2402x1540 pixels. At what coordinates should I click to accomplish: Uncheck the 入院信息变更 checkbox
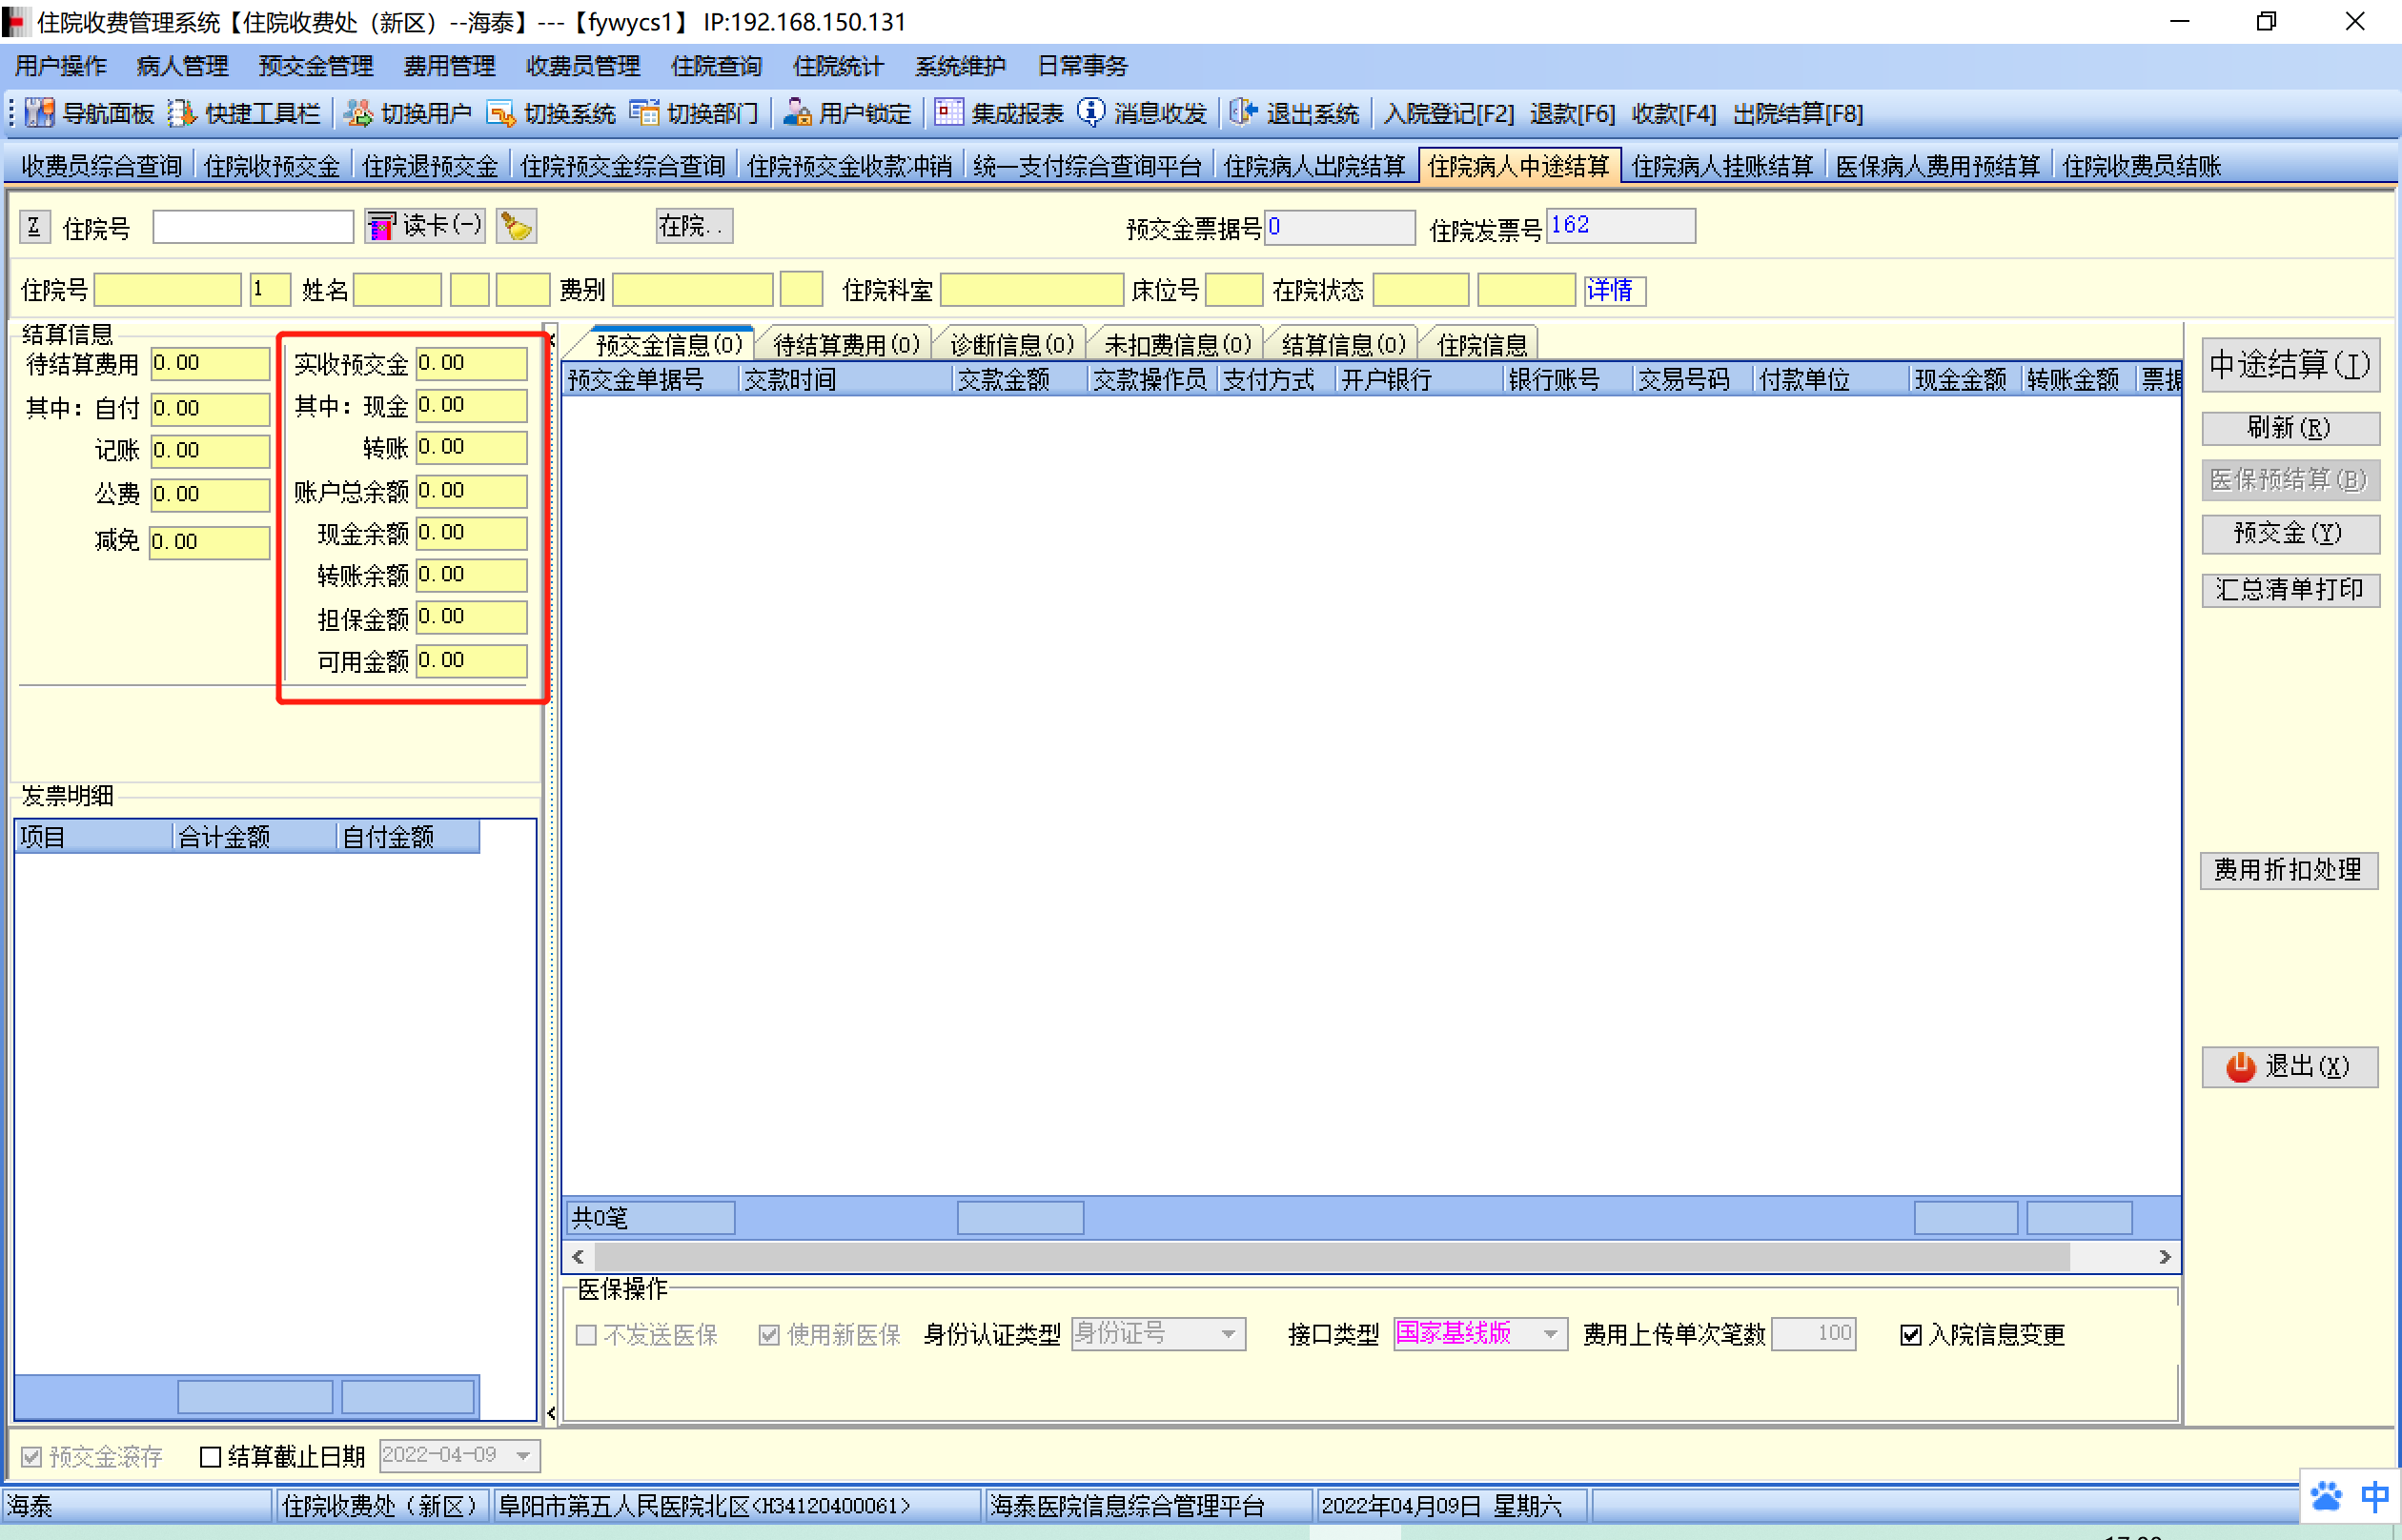[x=1910, y=1335]
